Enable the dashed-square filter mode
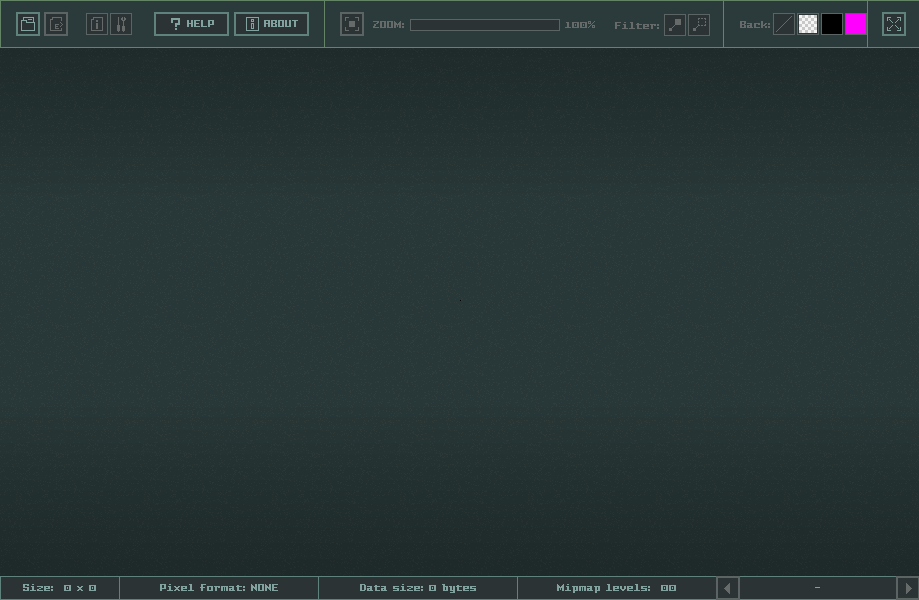 pos(699,25)
